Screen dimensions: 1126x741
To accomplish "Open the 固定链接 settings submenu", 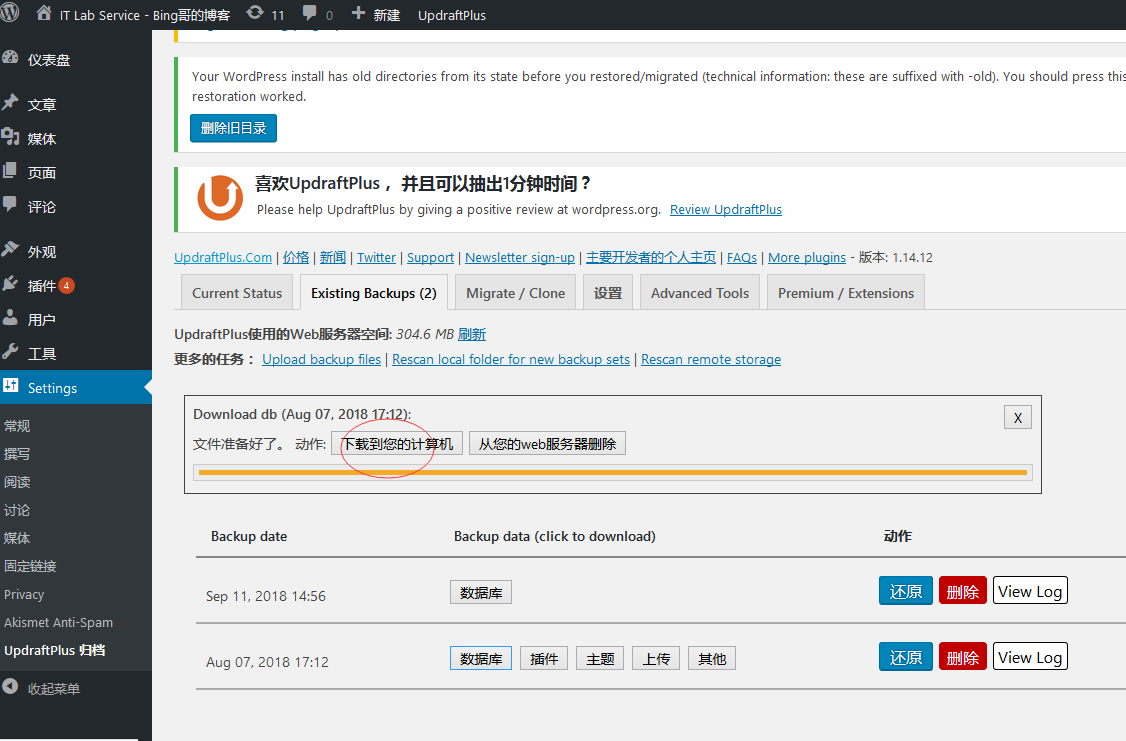I will point(30,566).
